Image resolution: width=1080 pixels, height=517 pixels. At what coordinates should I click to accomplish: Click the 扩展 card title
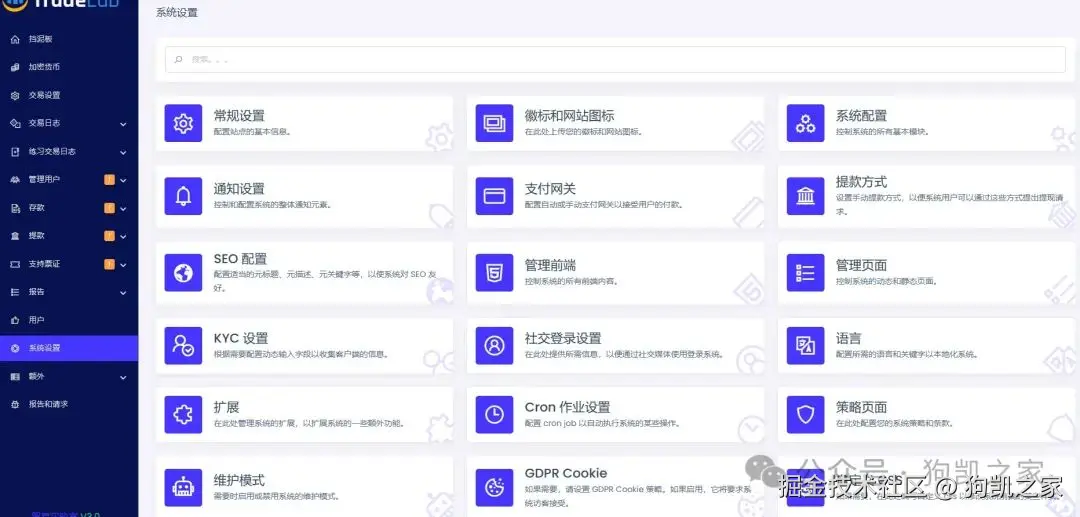227,408
